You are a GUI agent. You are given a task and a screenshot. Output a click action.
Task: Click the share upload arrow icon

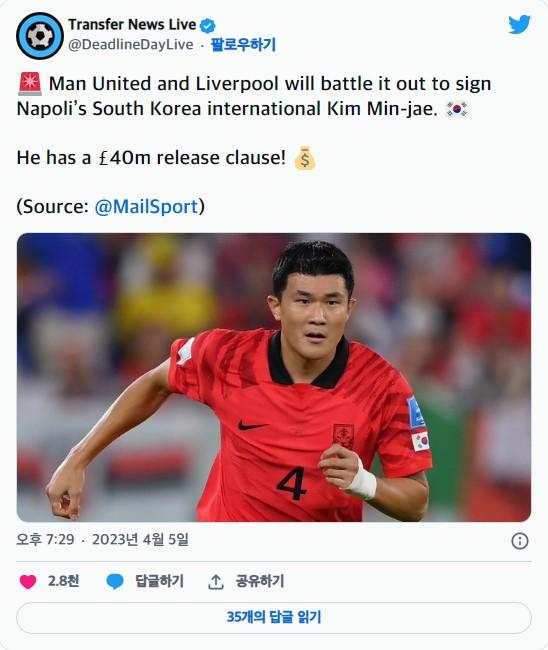click(x=216, y=582)
